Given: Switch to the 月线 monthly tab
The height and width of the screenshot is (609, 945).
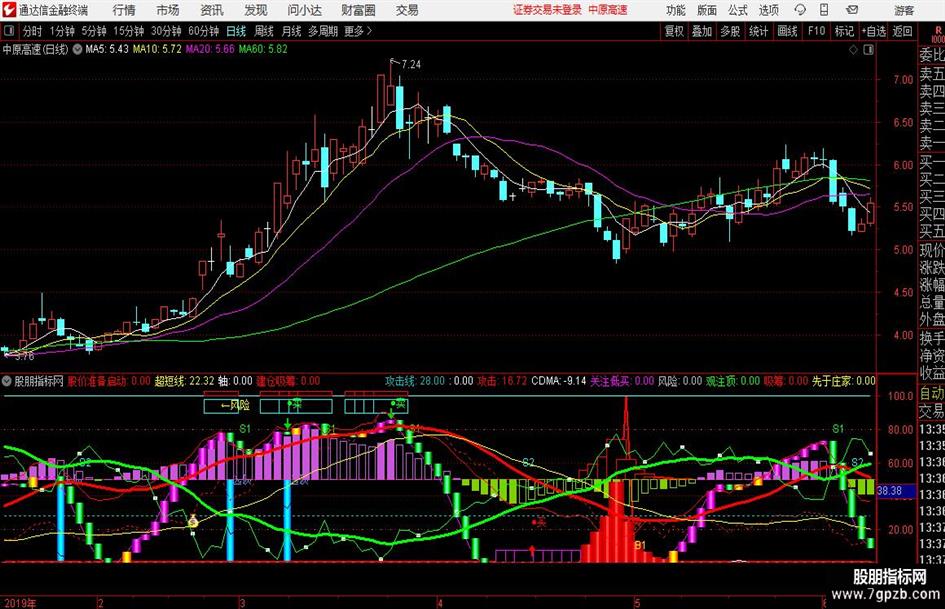Looking at the screenshot, I should pyautogui.click(x=291, y=31).
